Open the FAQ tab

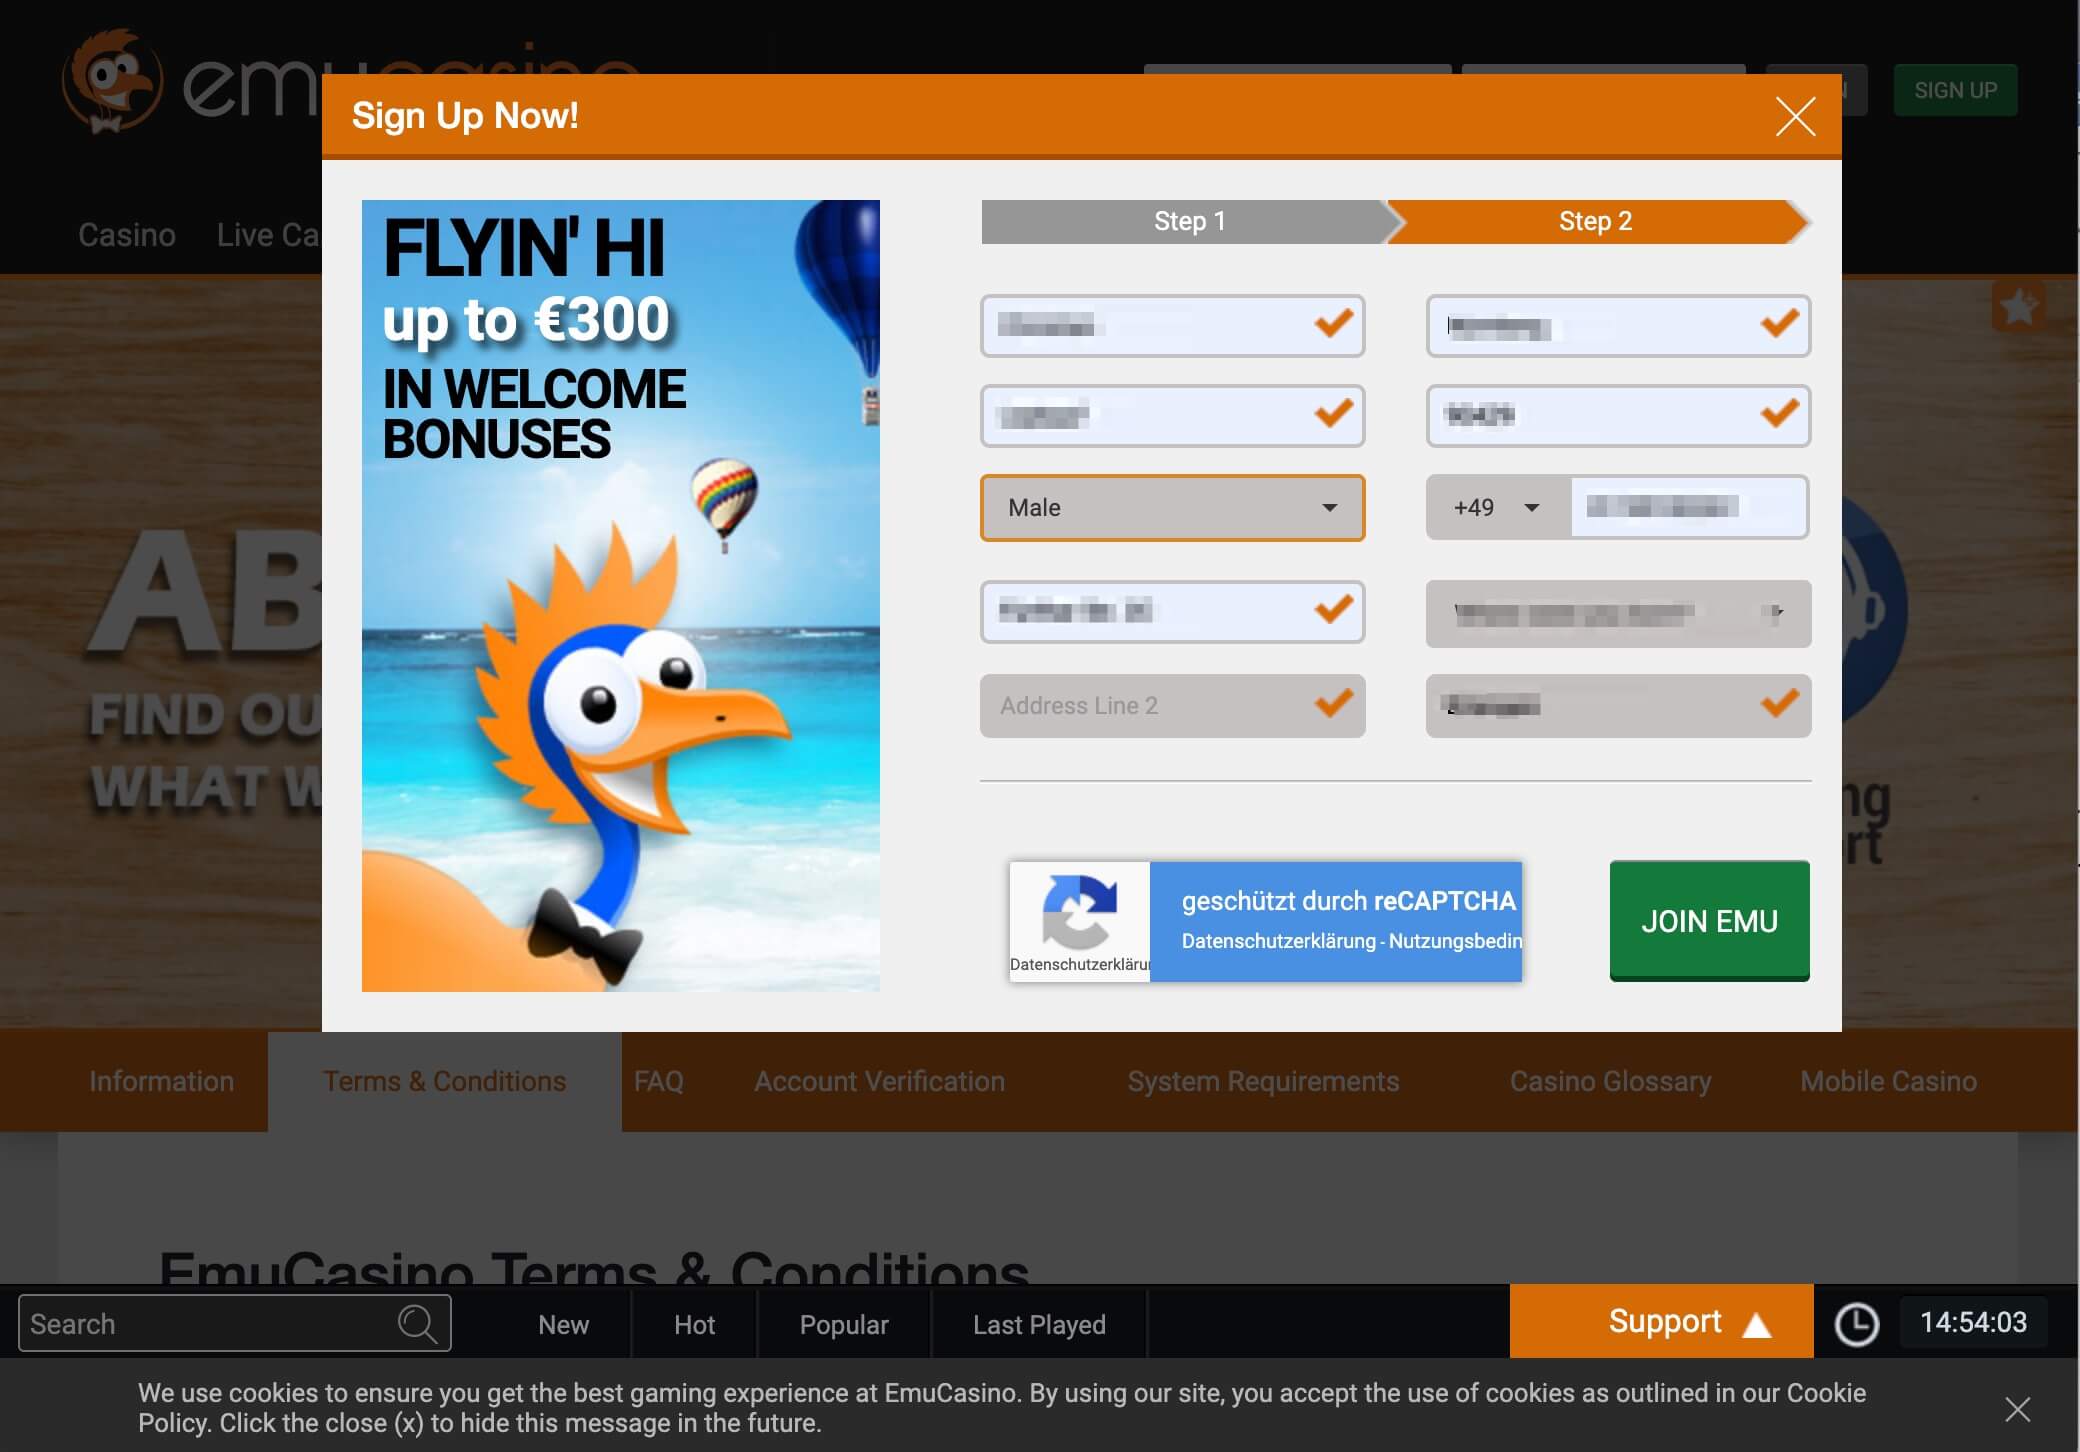tap(658, 1081)
